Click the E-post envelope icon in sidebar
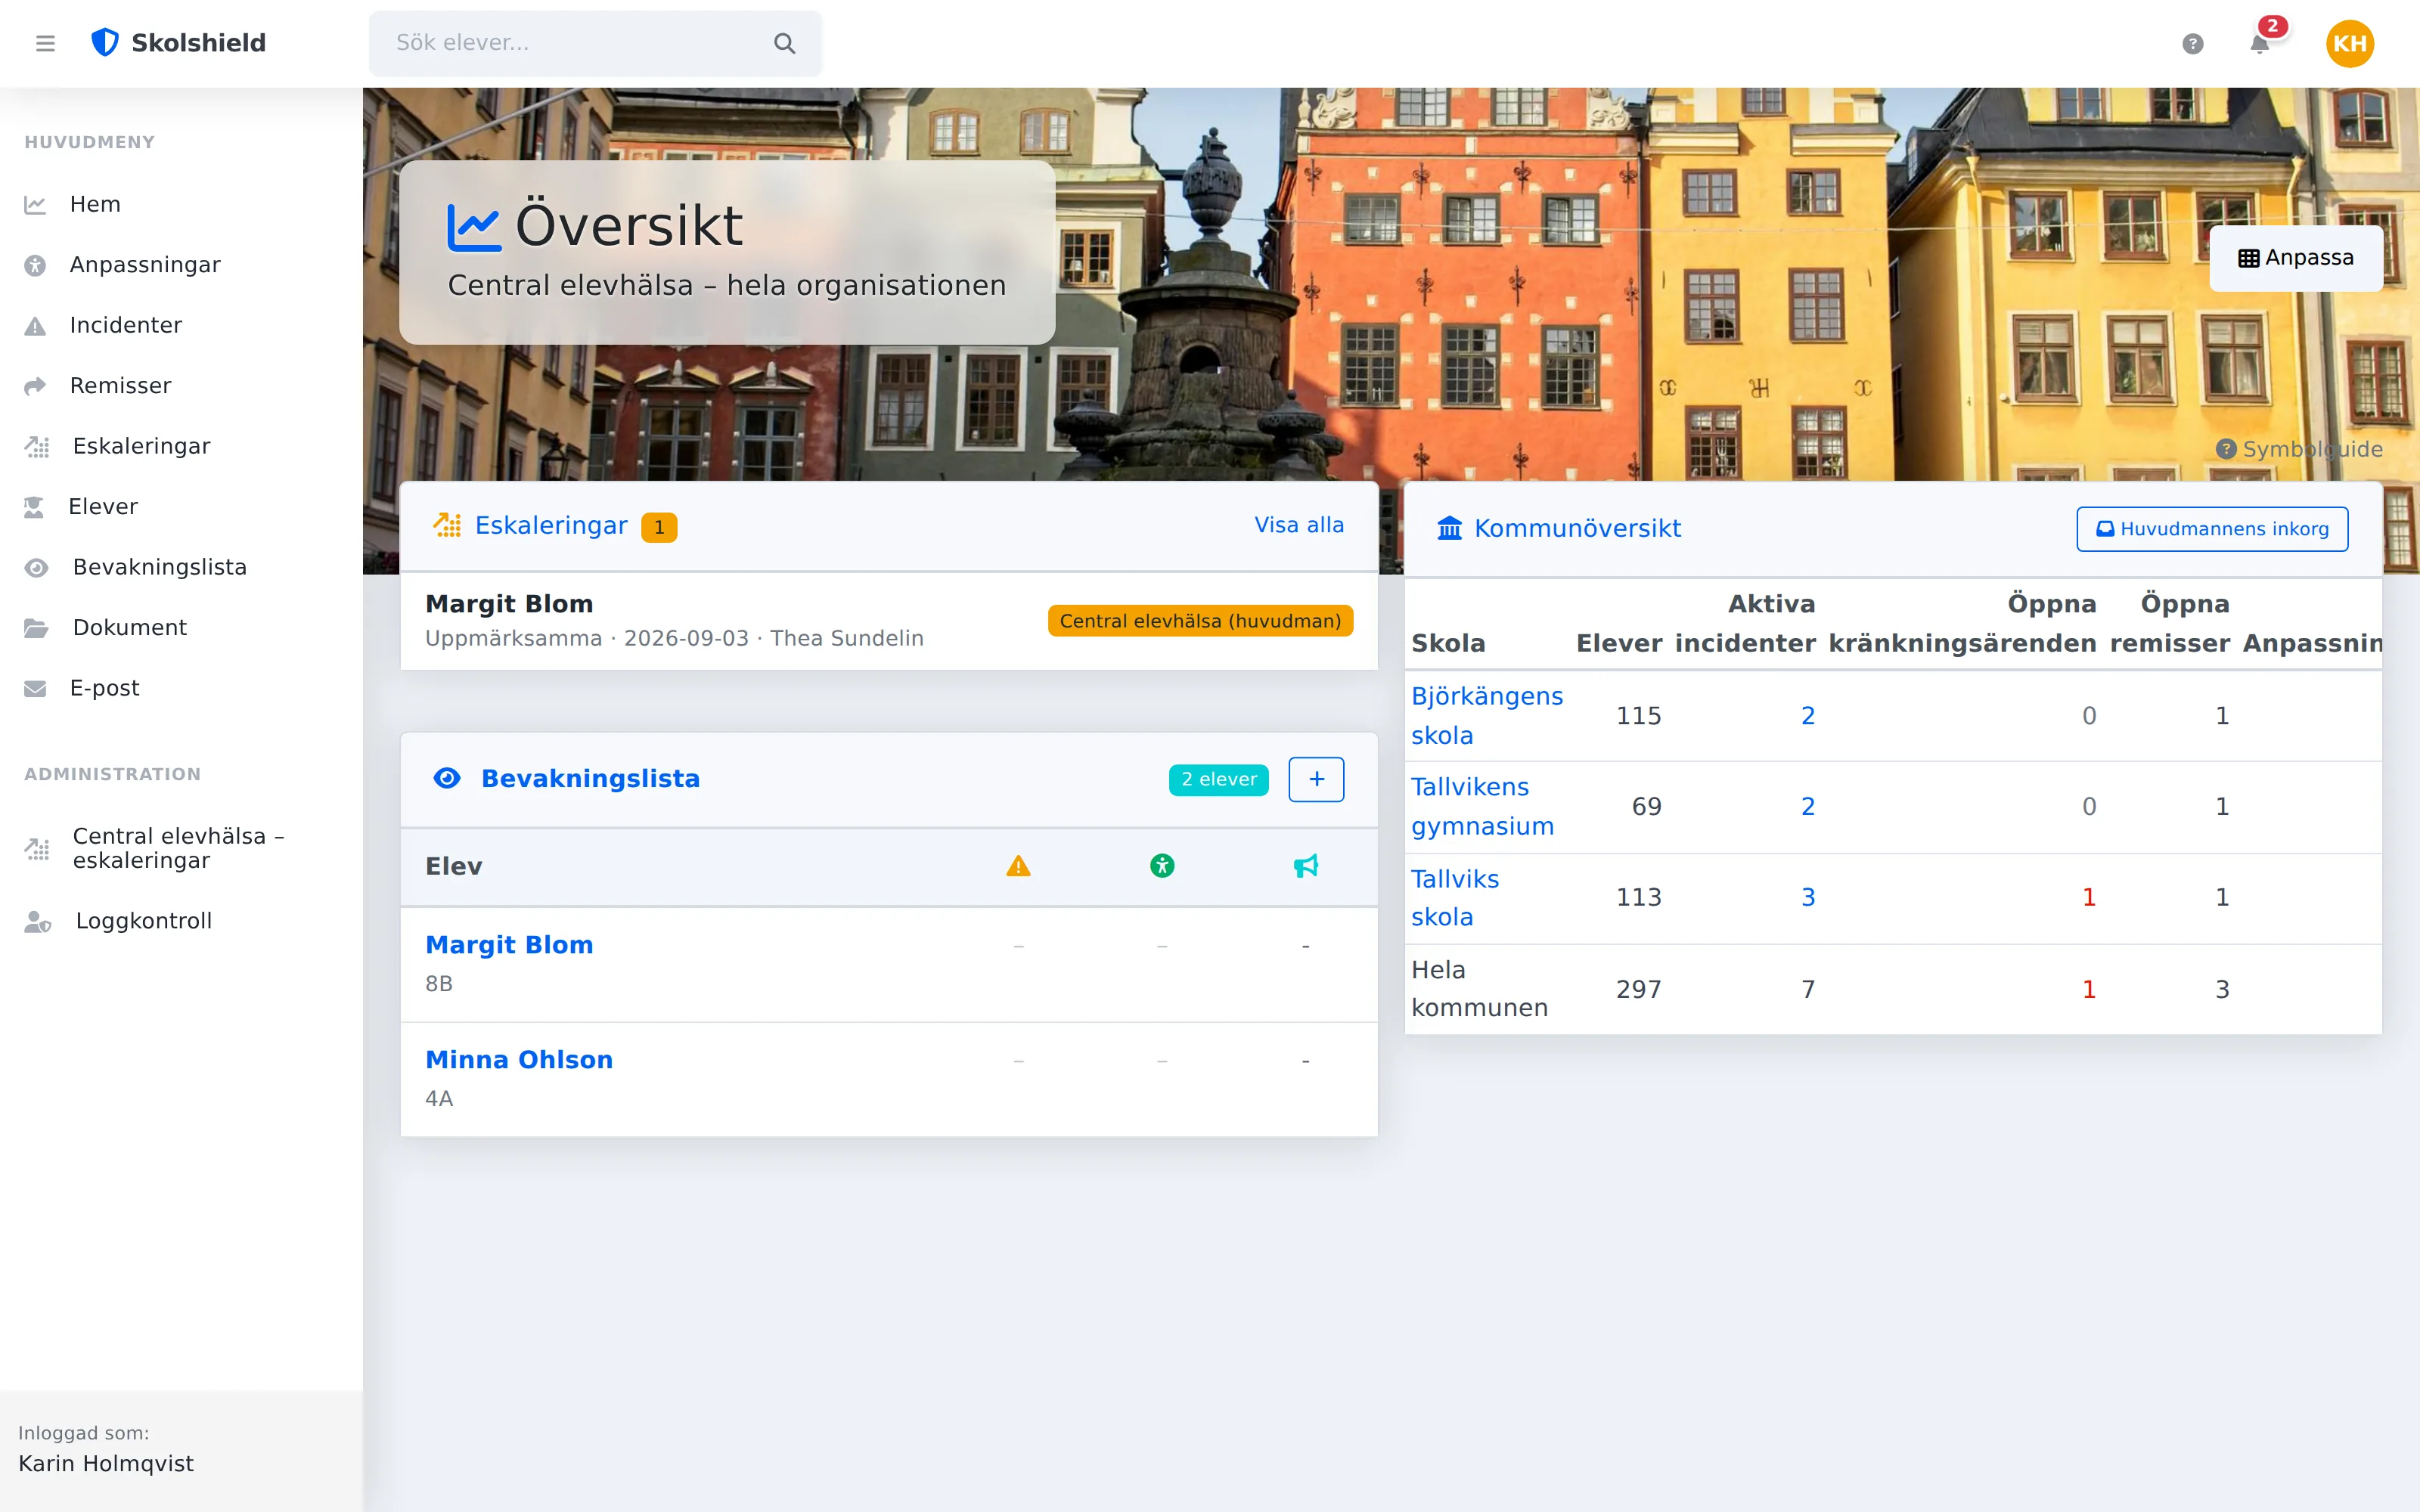 pyautogui.click(x=35, y=689)
